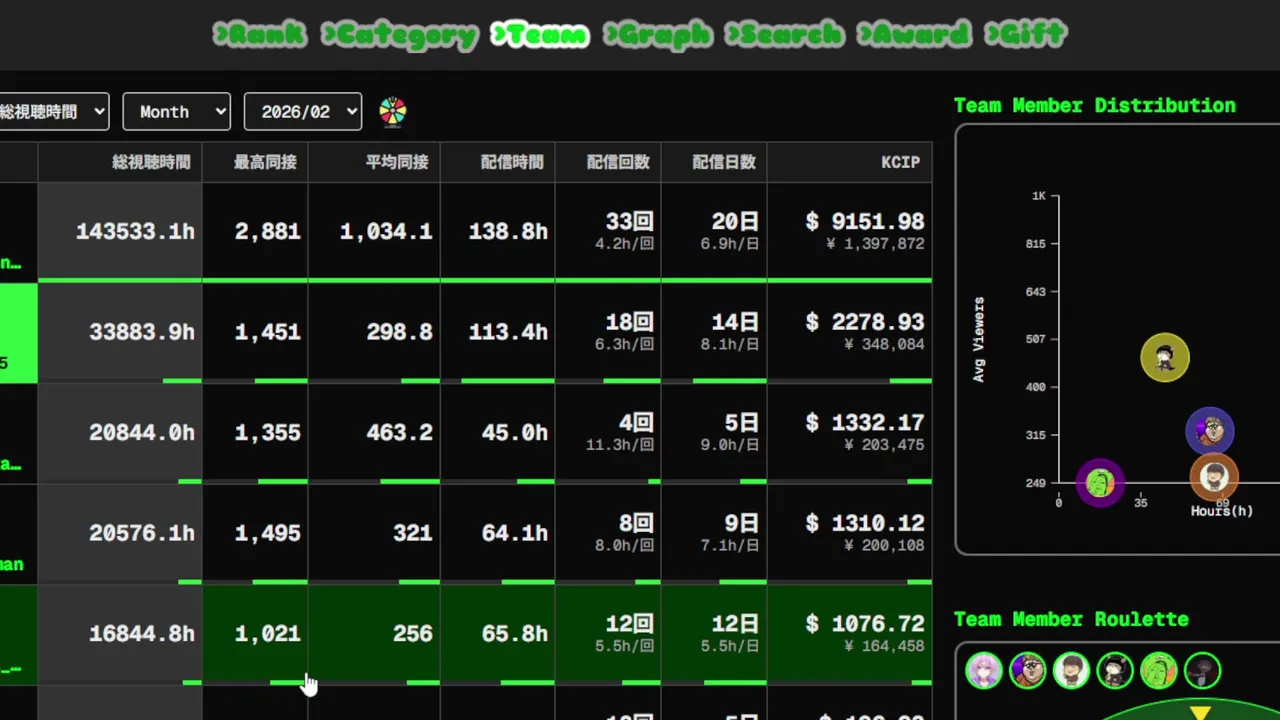This screenshot has height=720, width=1280.
Task: Select the third roulette member avatar
Action: [1071, 671]
